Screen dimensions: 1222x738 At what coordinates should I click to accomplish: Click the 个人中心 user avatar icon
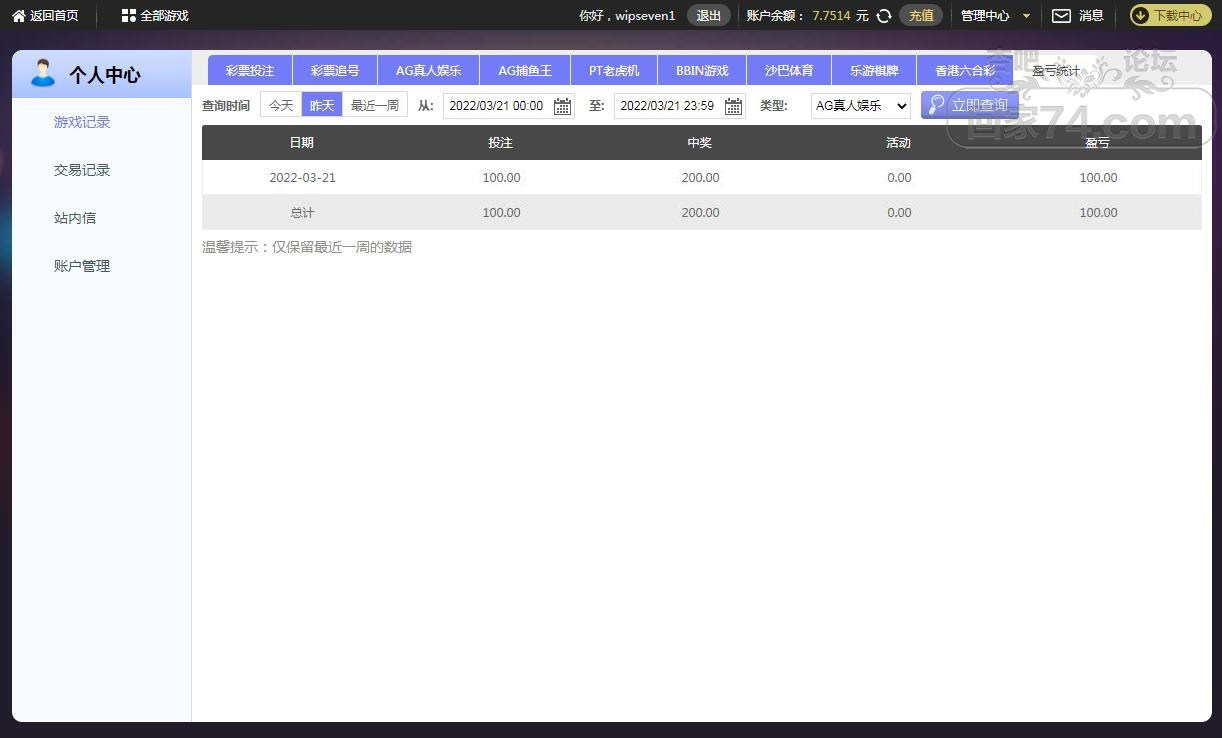coord(43,74)
